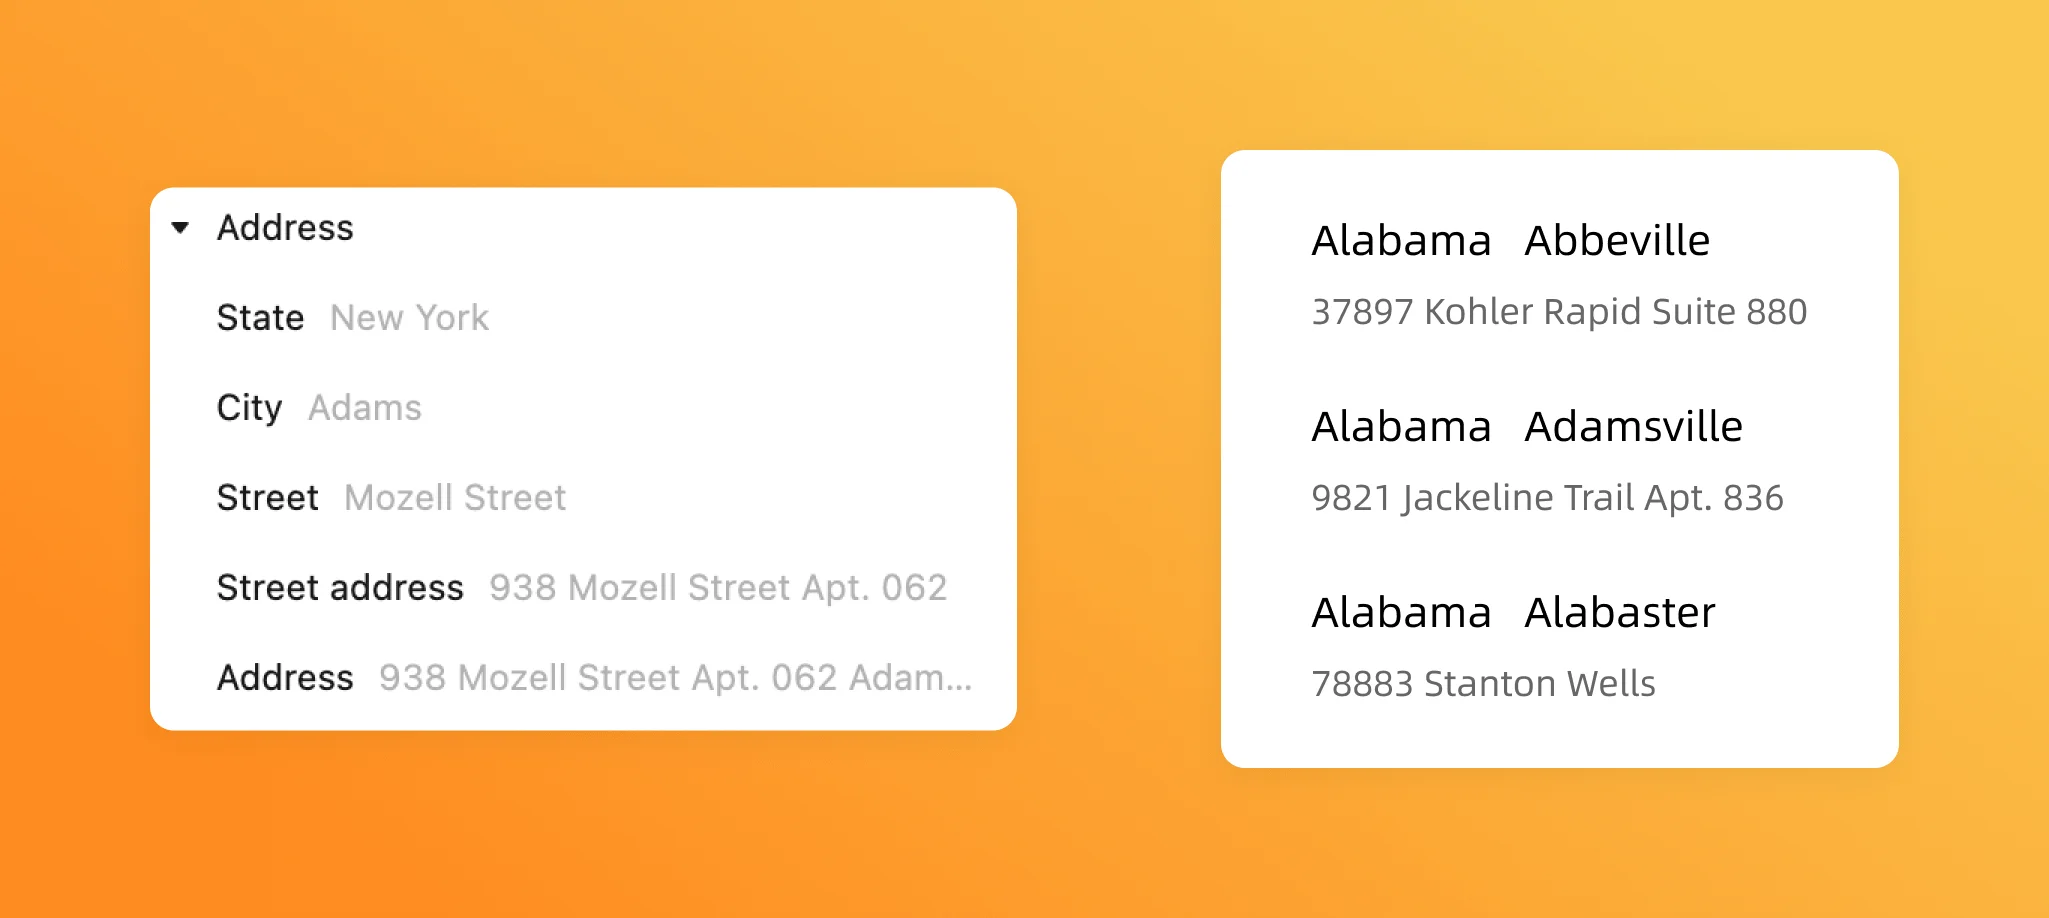Click the truncated full Address value
The height and width of the screenshot is (918, 2049).
pos(675,678)
